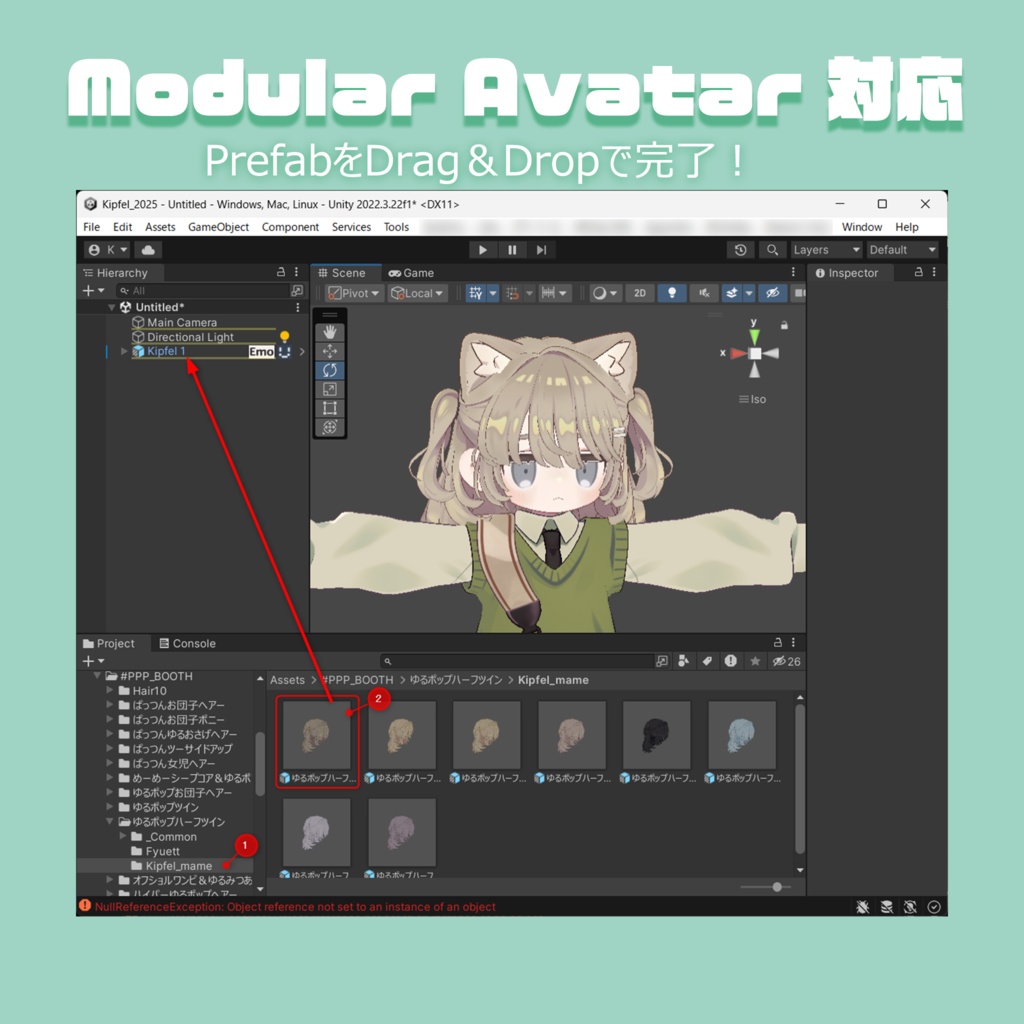Select the Scale tool
This screenshot has width=1024, height=1024.
pos(330,389)
